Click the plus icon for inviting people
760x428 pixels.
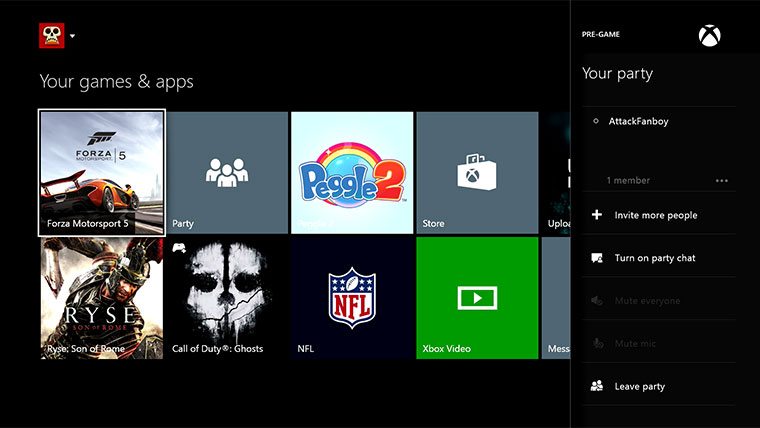pyautogui.click(x=597, y=215)
